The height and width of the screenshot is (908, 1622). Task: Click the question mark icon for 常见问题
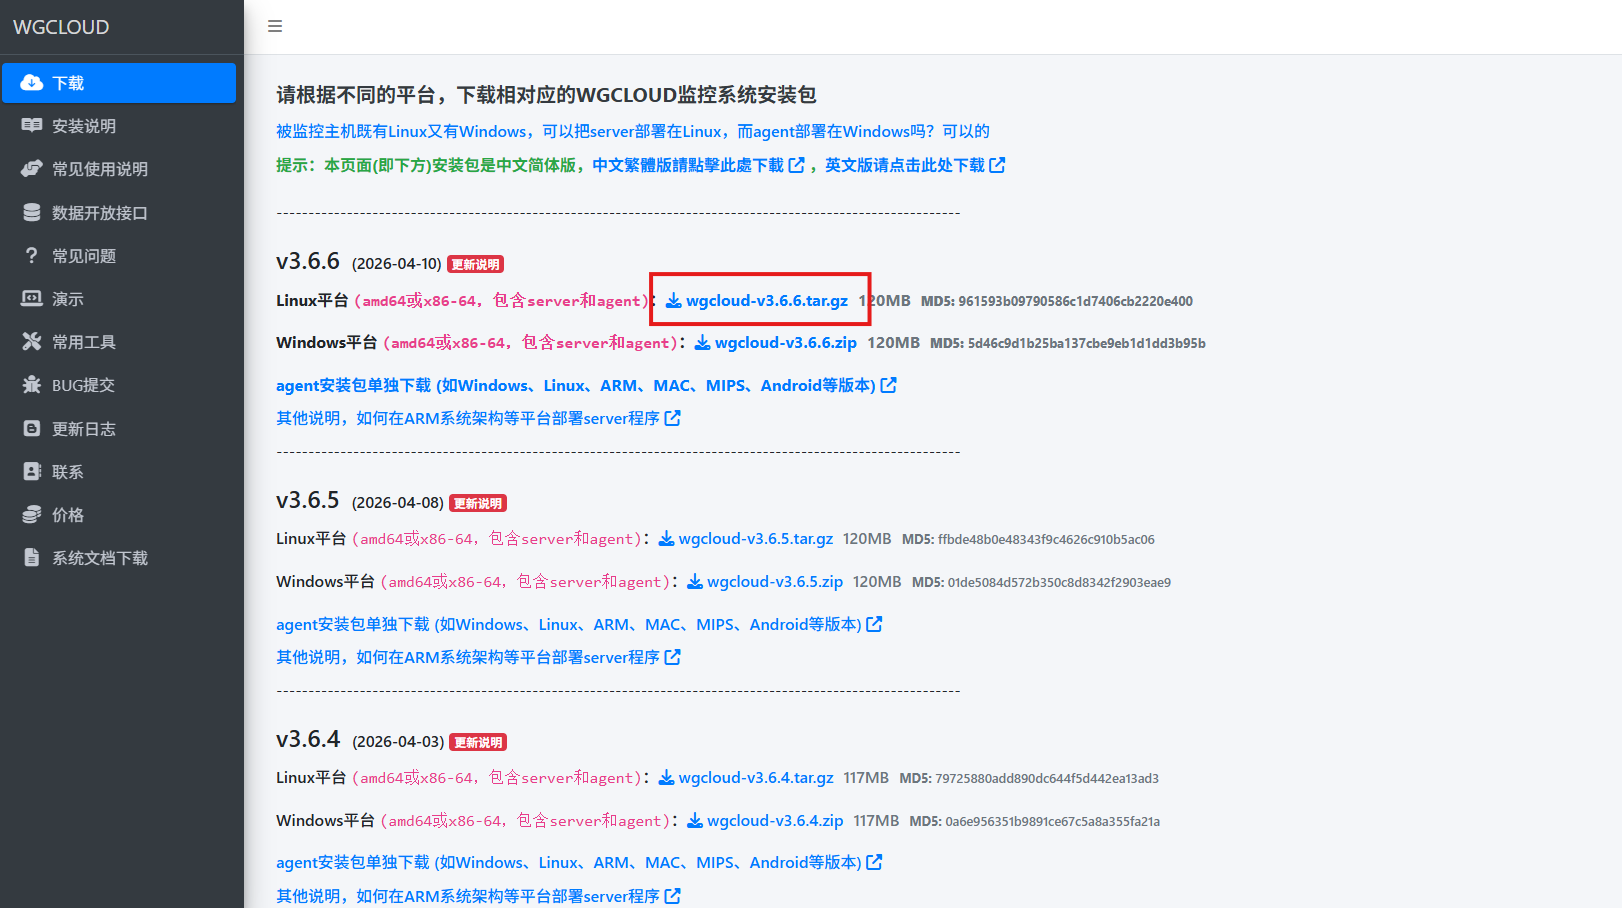(x=31, y=255)
